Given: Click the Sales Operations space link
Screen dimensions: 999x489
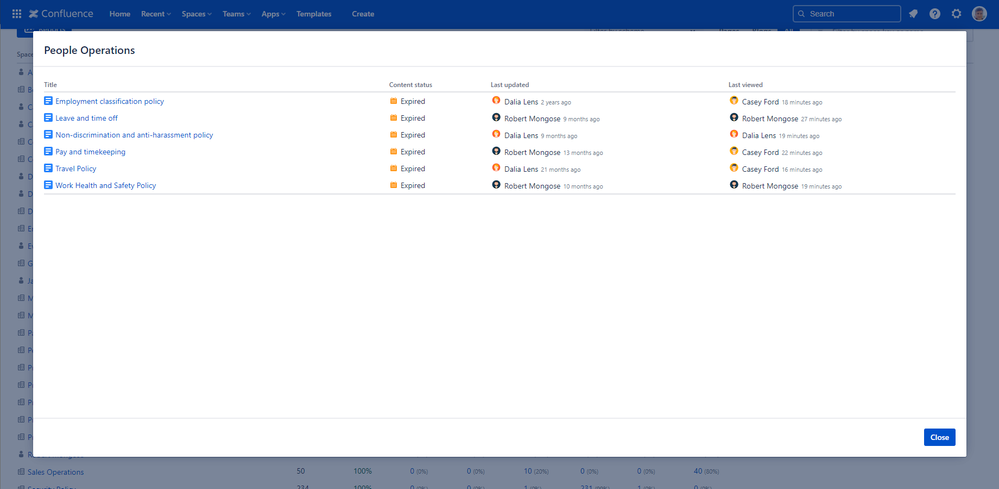Looking at the screenshot, I should pyautogui.click(x=55, y=472).
